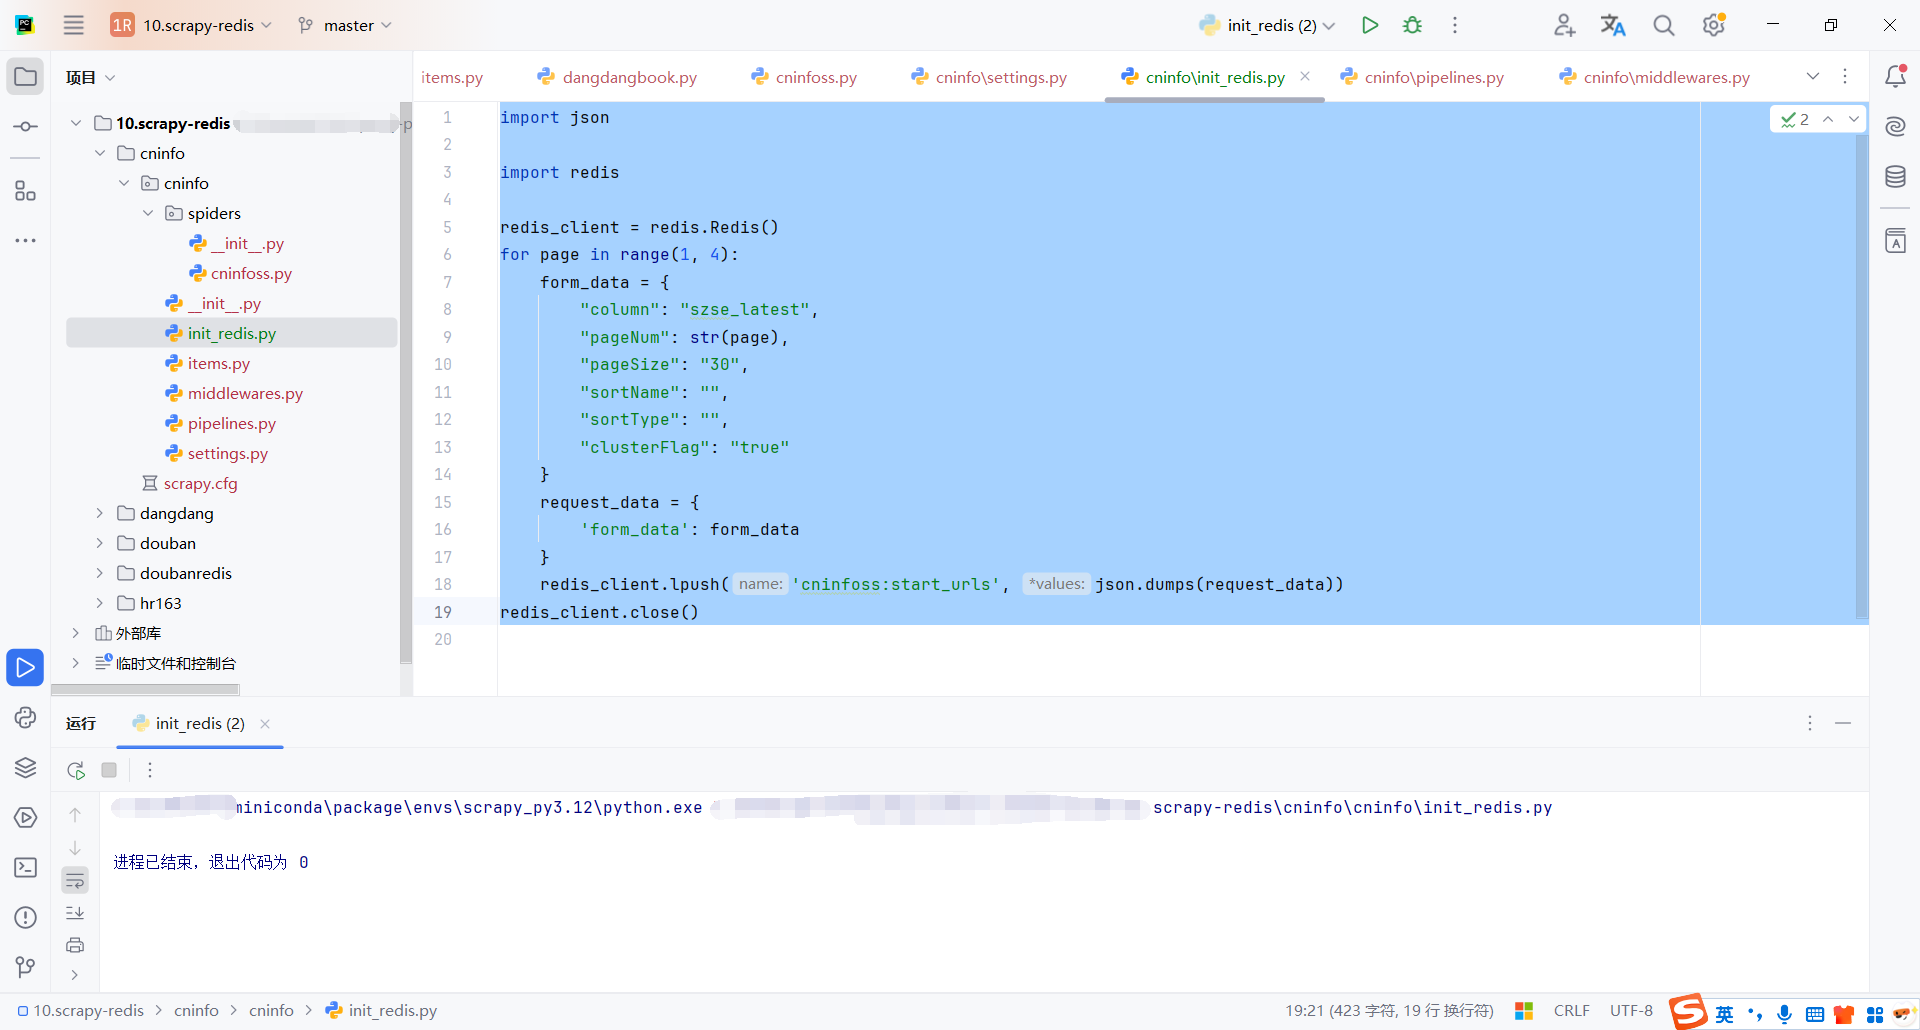Stop the running process

(109, 770)
